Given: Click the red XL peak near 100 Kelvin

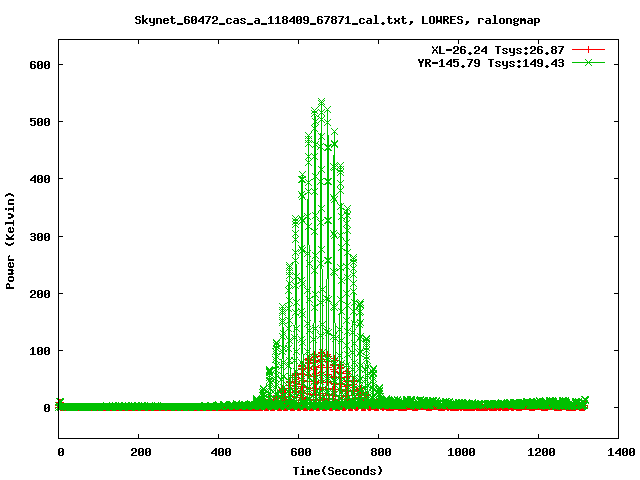Looking at the screenshot, I should click(x=322, y=353).
